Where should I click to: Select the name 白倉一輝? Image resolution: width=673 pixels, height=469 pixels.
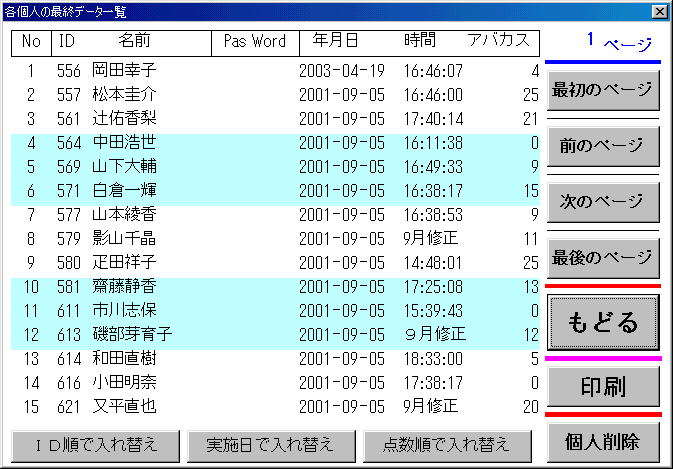(124, 191)
